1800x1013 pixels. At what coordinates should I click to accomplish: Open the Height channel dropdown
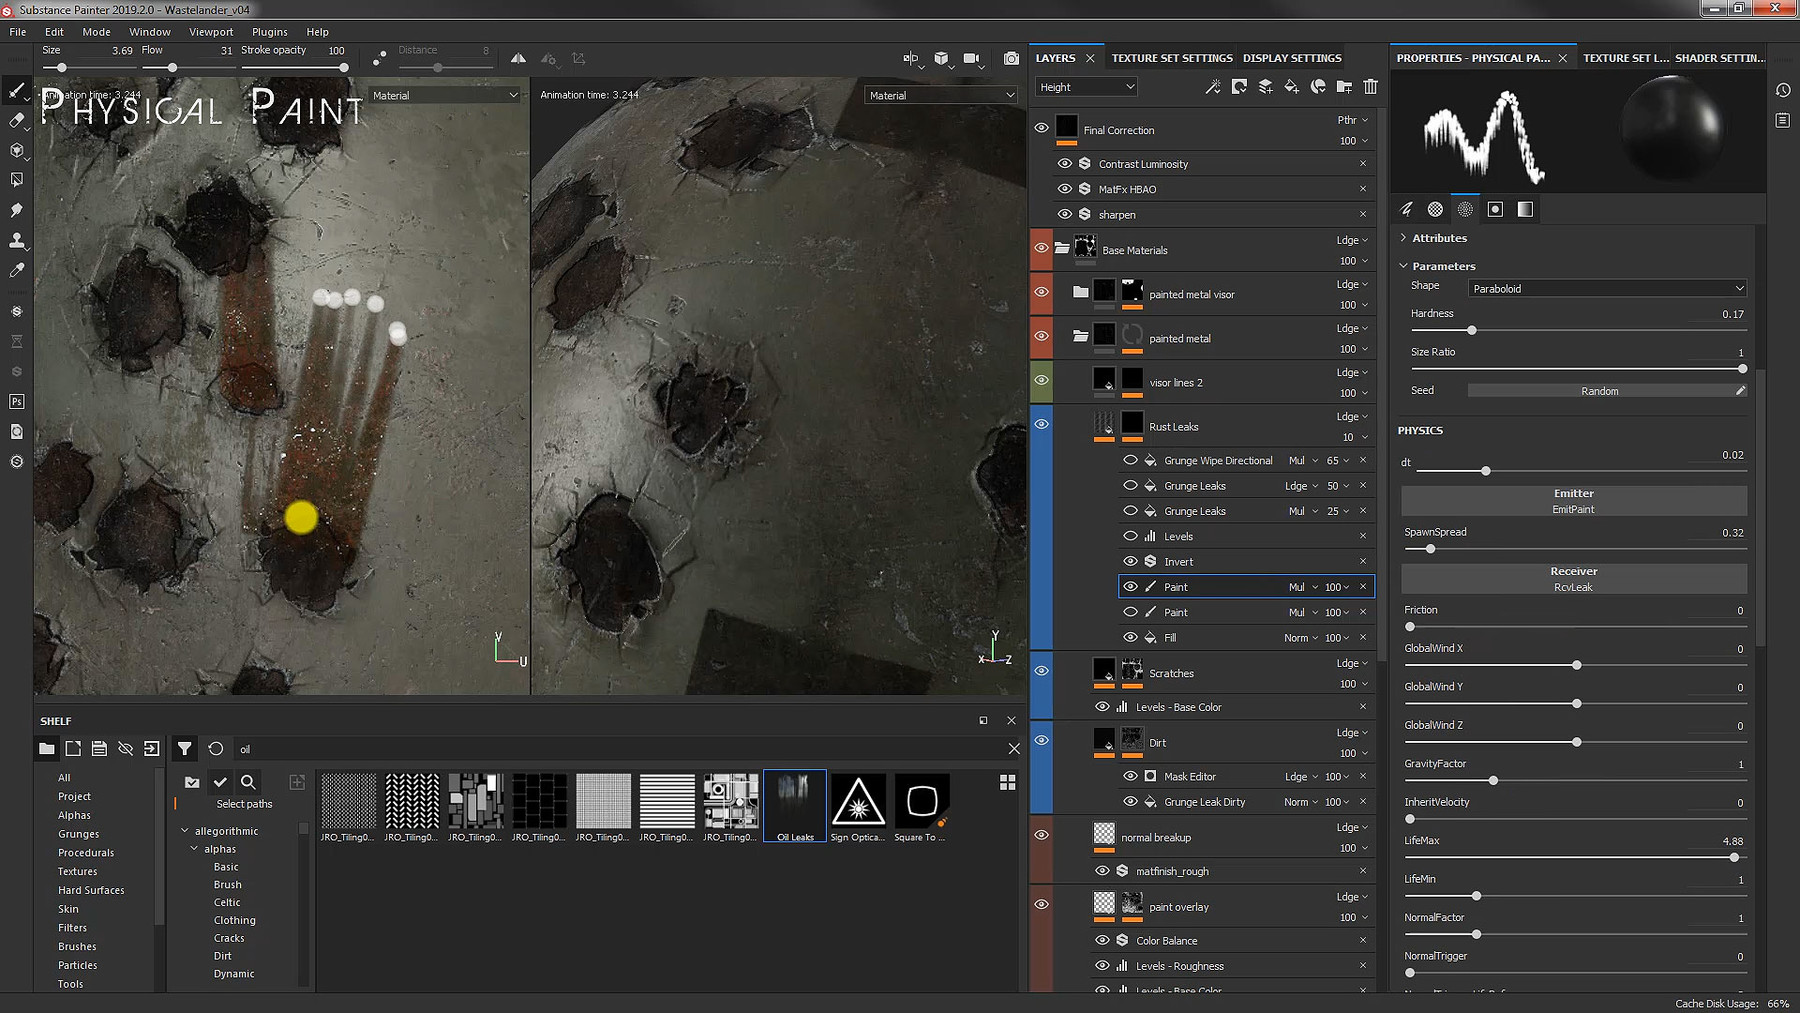(1086, 87)
